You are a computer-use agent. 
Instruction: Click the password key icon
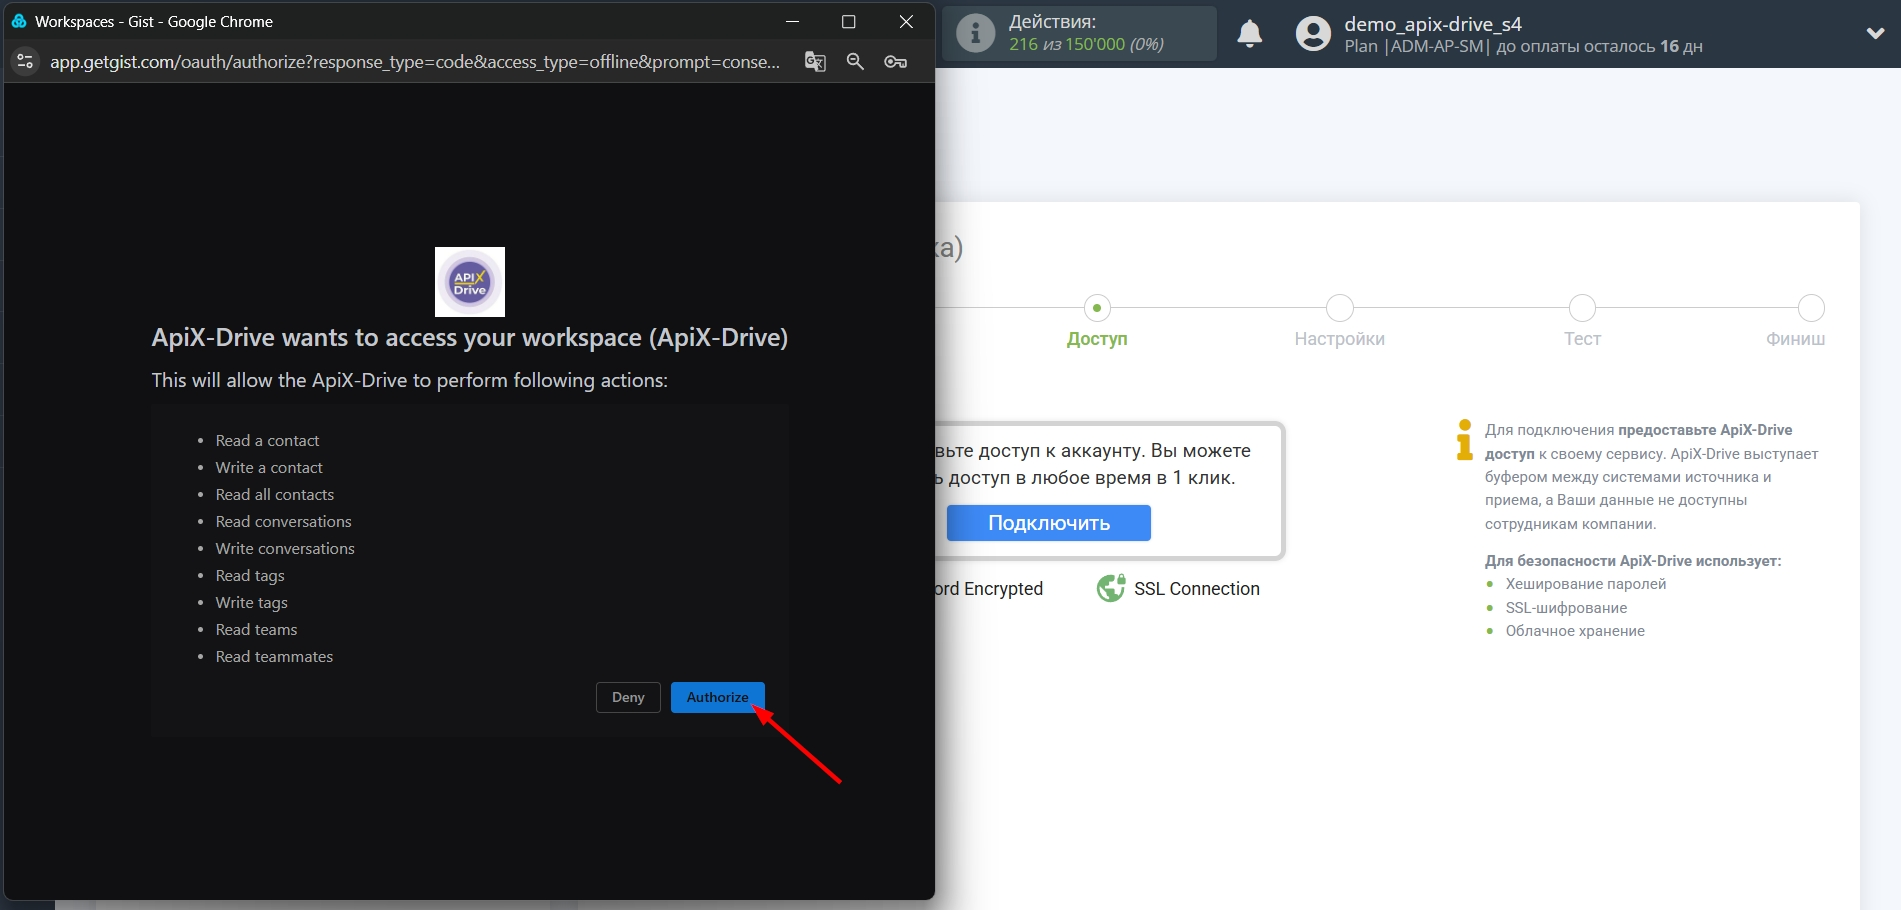tap(895, 62)
